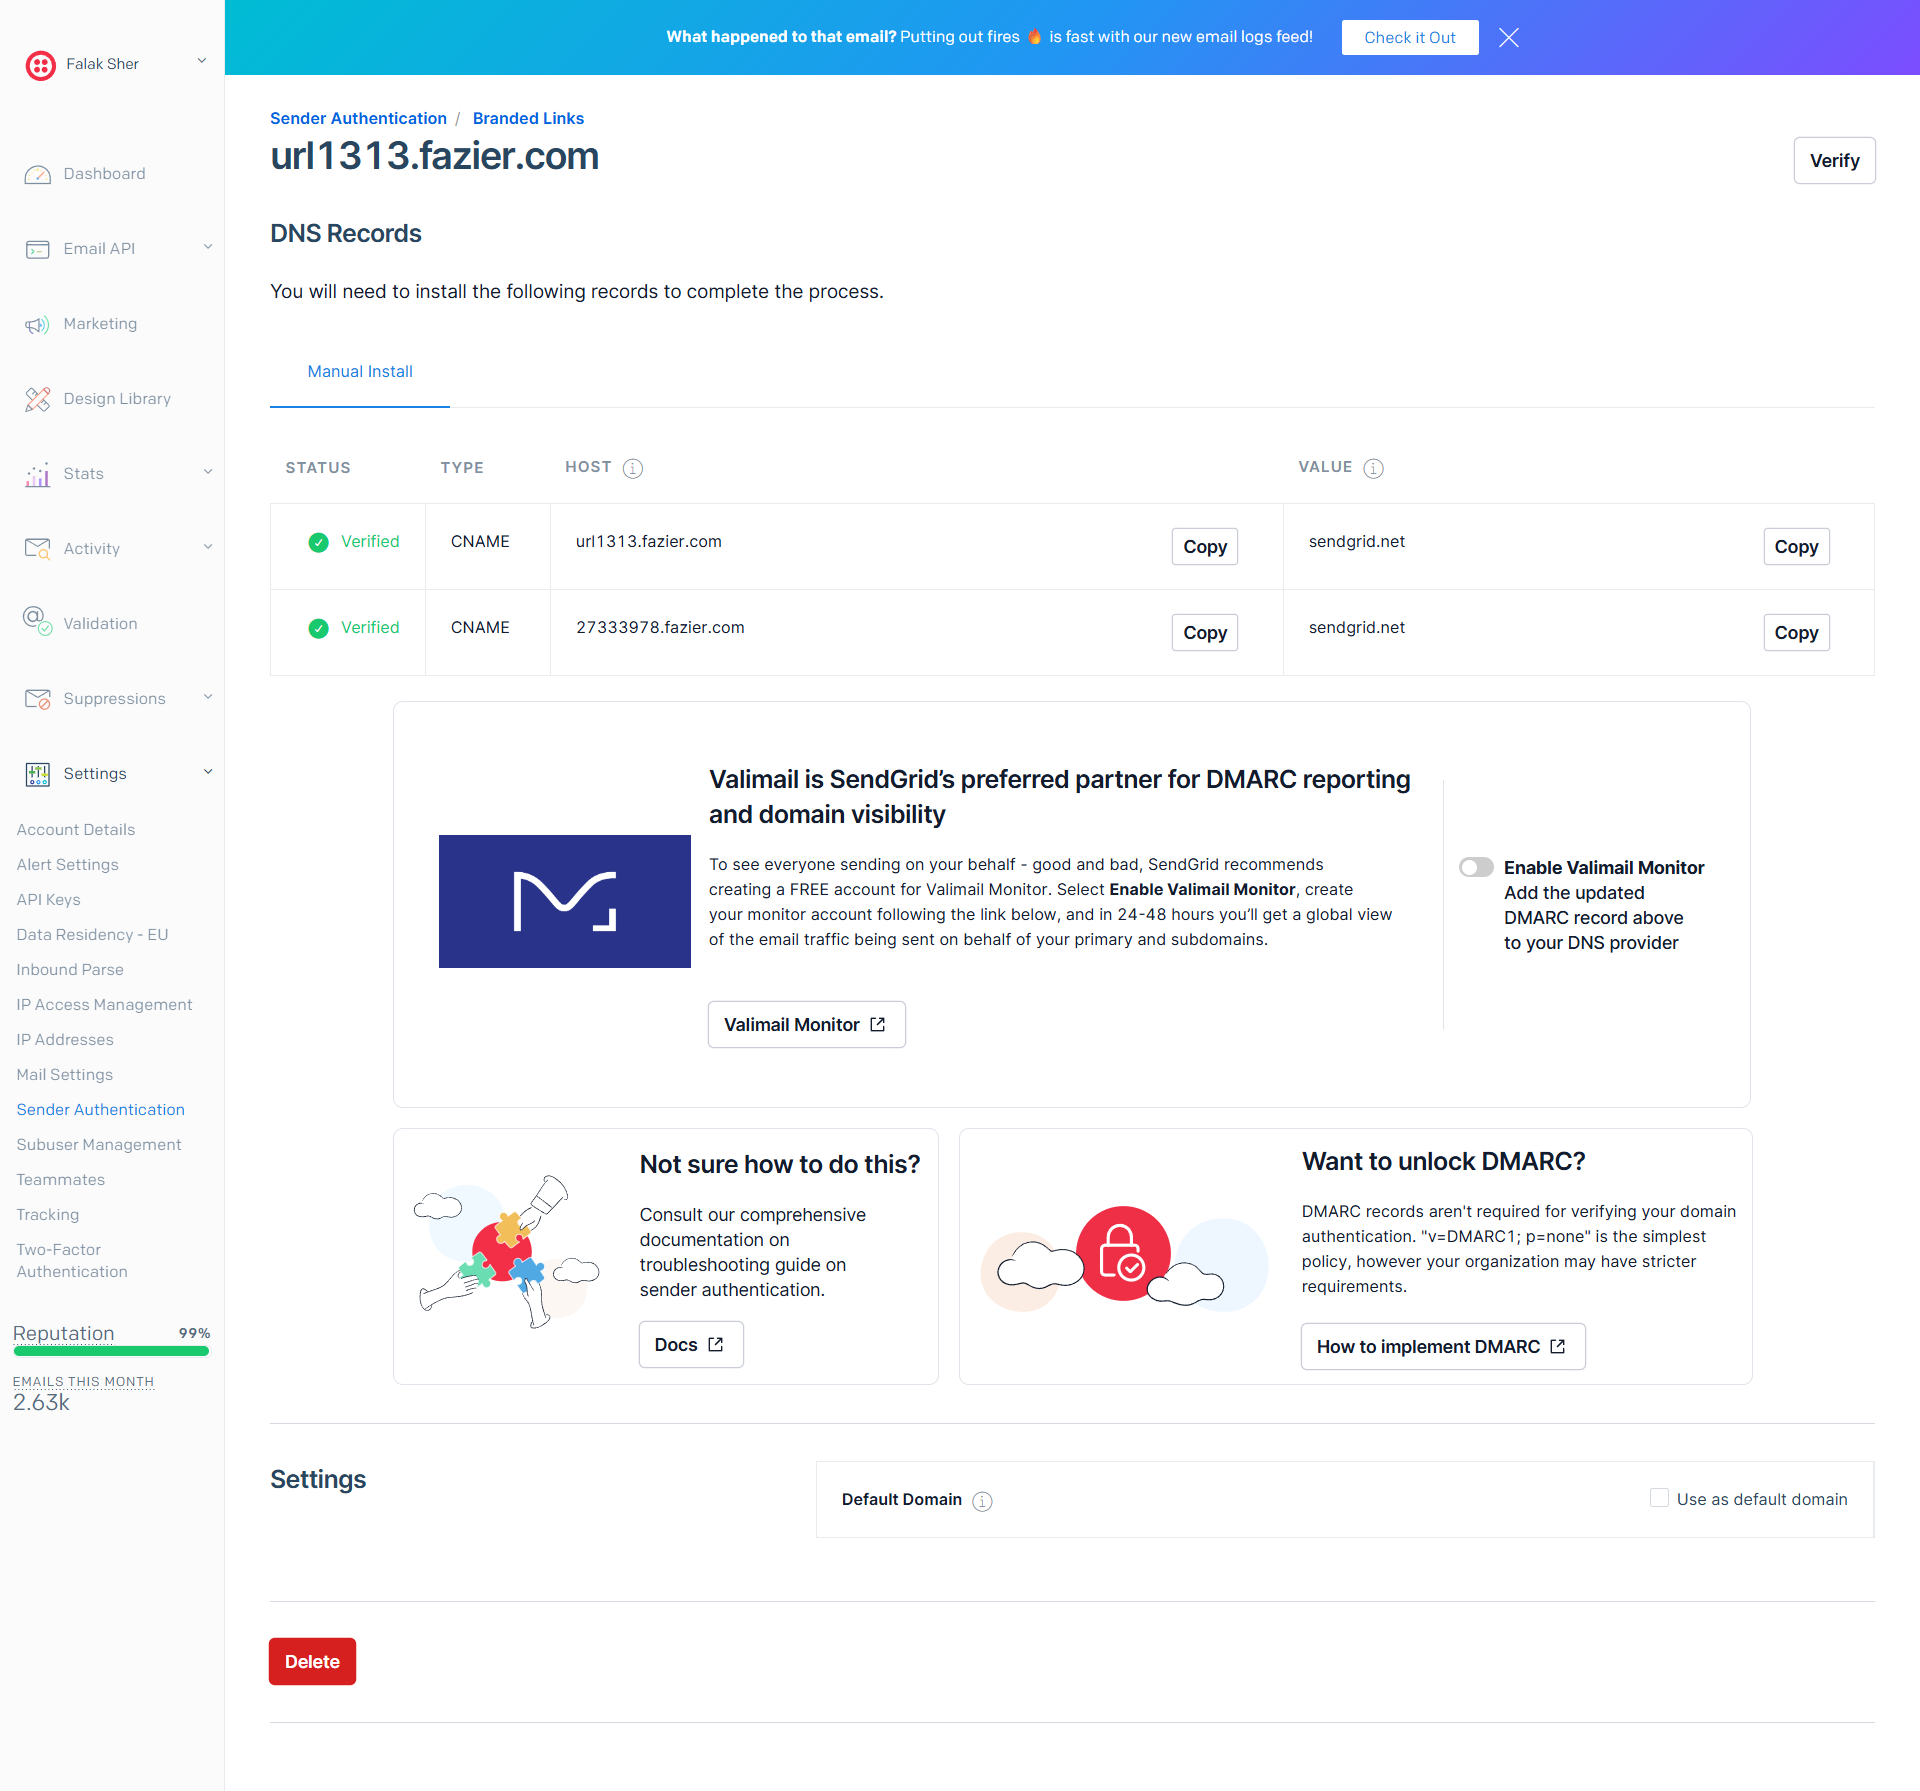
Task: Expand the Activity menu chevron
Action: coord(208,548)
